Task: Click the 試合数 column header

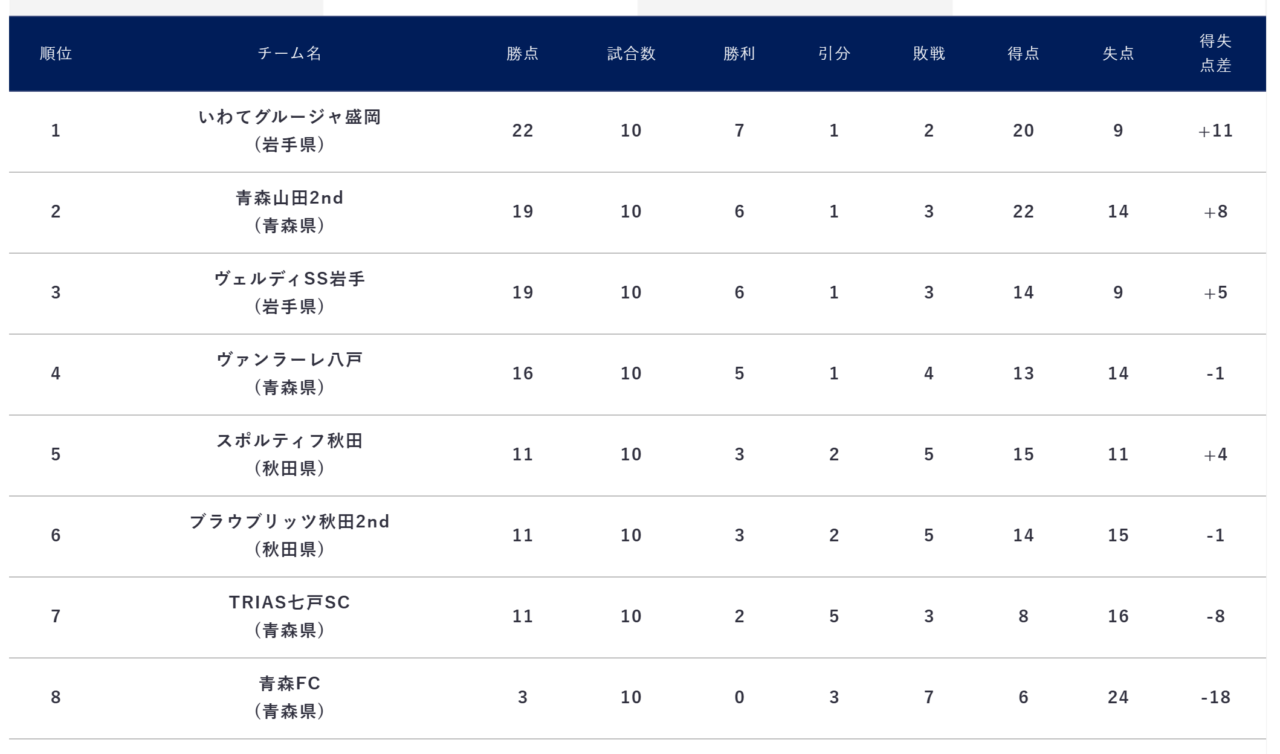Action: (631, 54)
